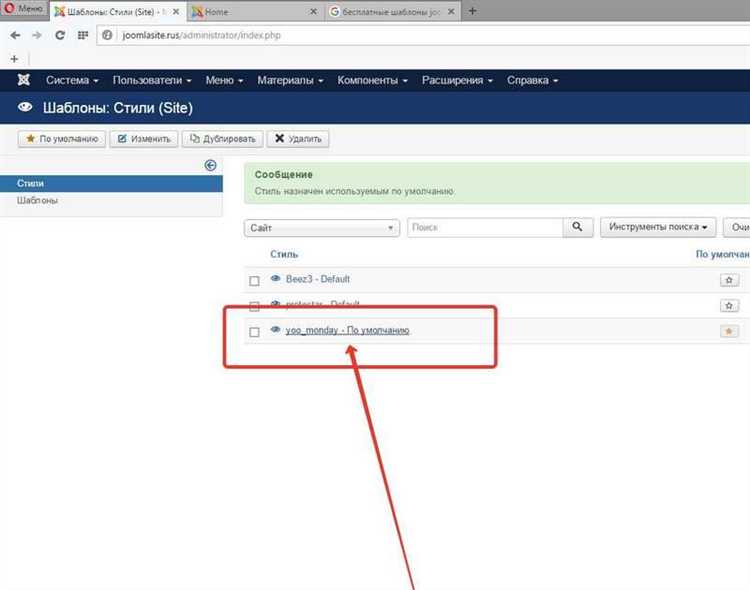
Task: Expand Инструменты поиска search tools
Action: pyautogui.click(x=658, y=227)
